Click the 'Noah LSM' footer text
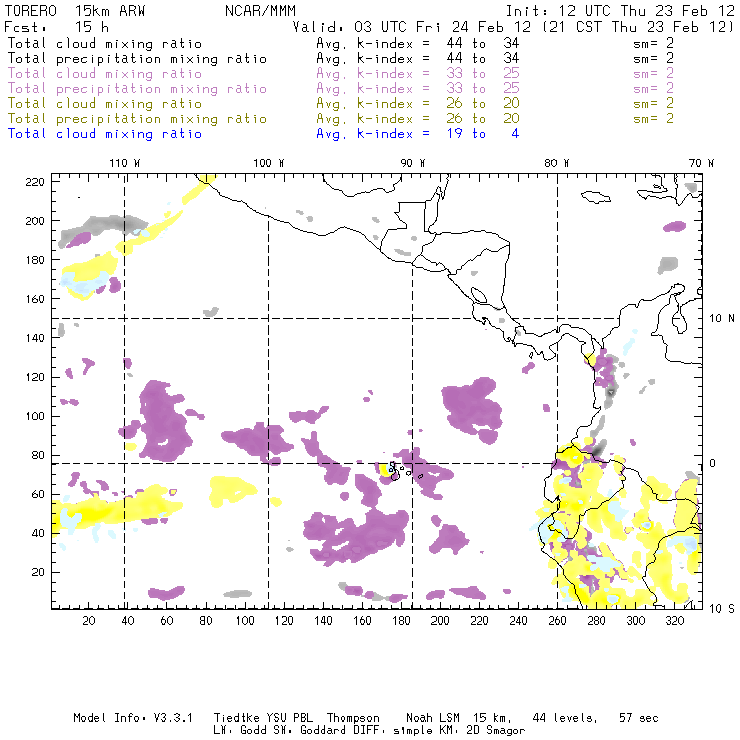Image resolution: width=740 pixels, height=740 pixels. click(433, 718)
